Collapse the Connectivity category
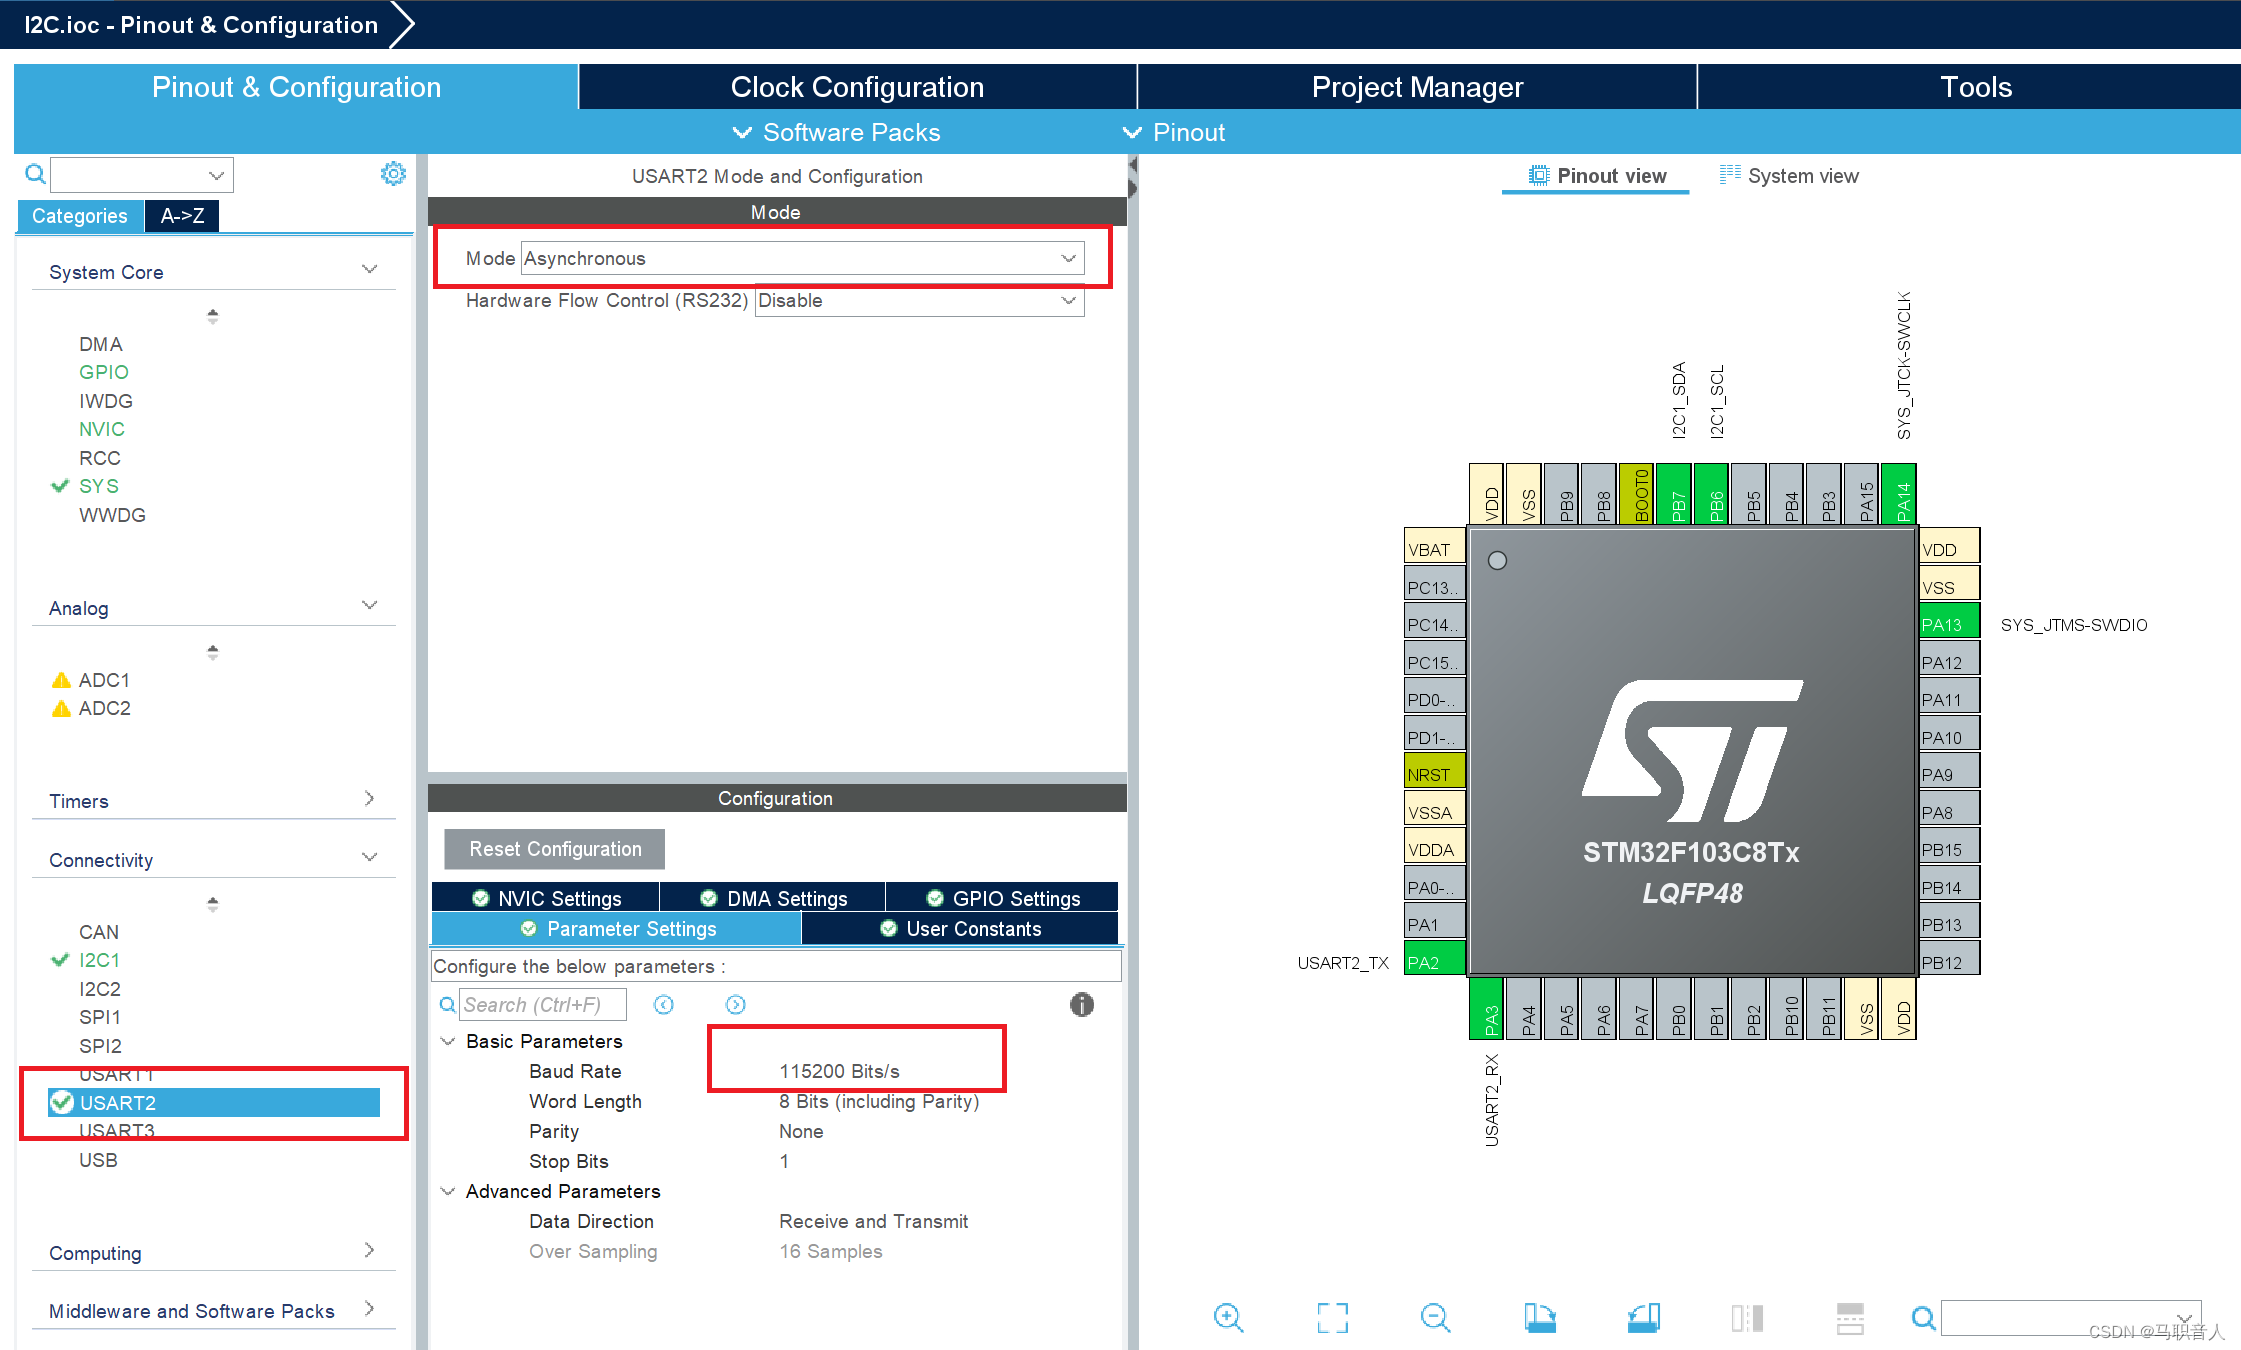The width and height of the screenshot is (2241, 1350). pyautogui.click(x=369, y=857)
